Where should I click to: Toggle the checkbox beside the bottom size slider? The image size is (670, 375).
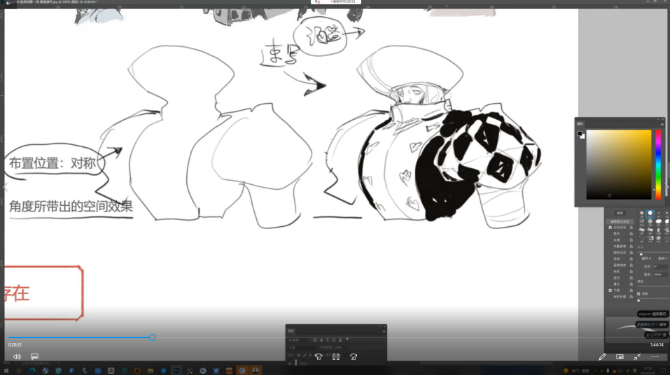(639, 294)
